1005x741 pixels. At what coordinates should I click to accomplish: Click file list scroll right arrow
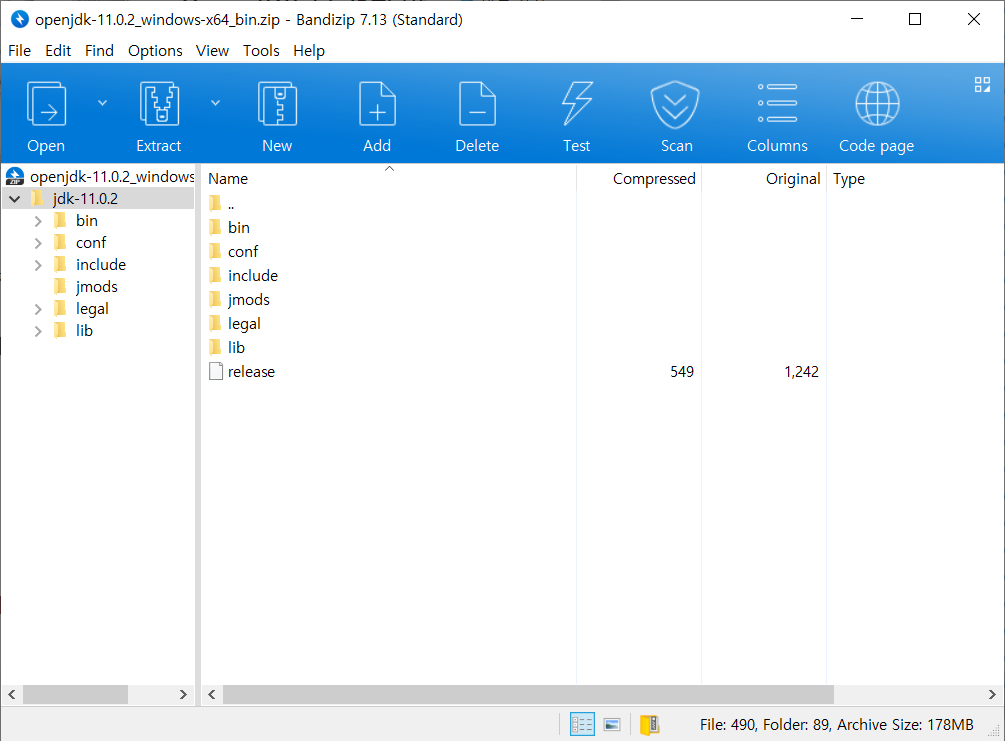tap(992, 694)
